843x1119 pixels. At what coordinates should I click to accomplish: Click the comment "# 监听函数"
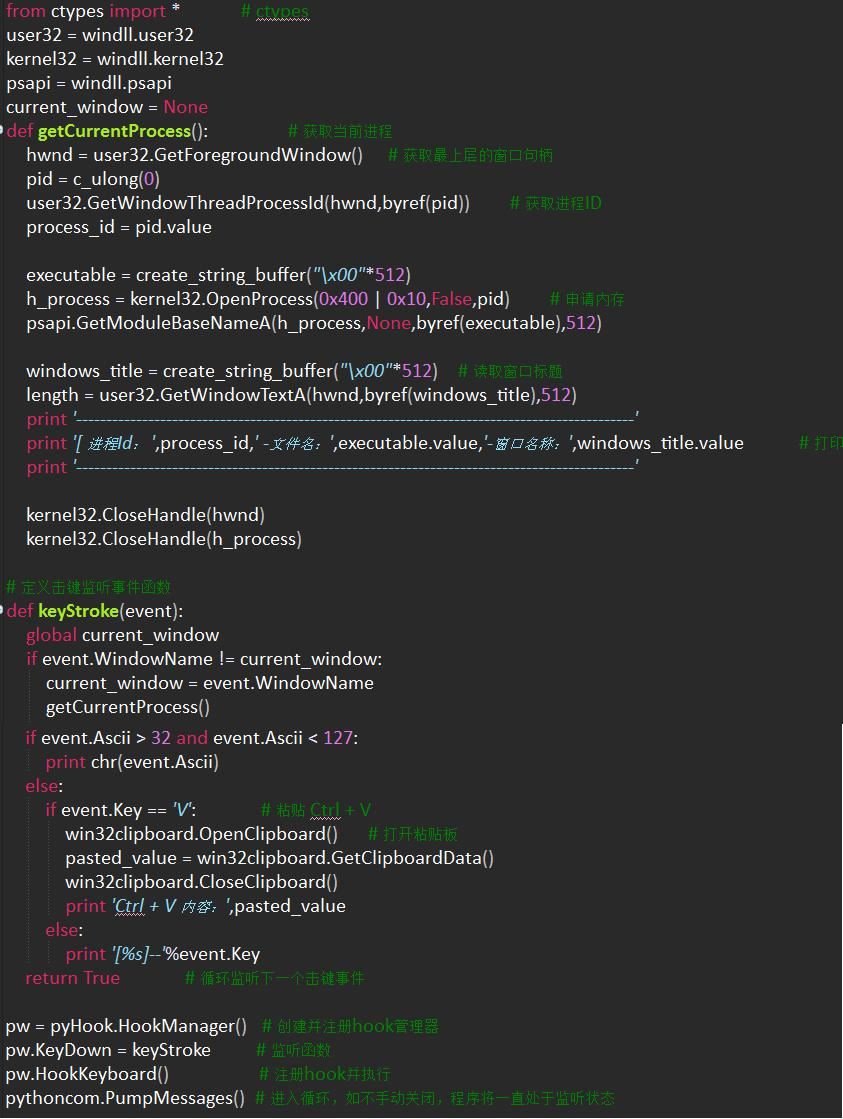pos(293,1050)
